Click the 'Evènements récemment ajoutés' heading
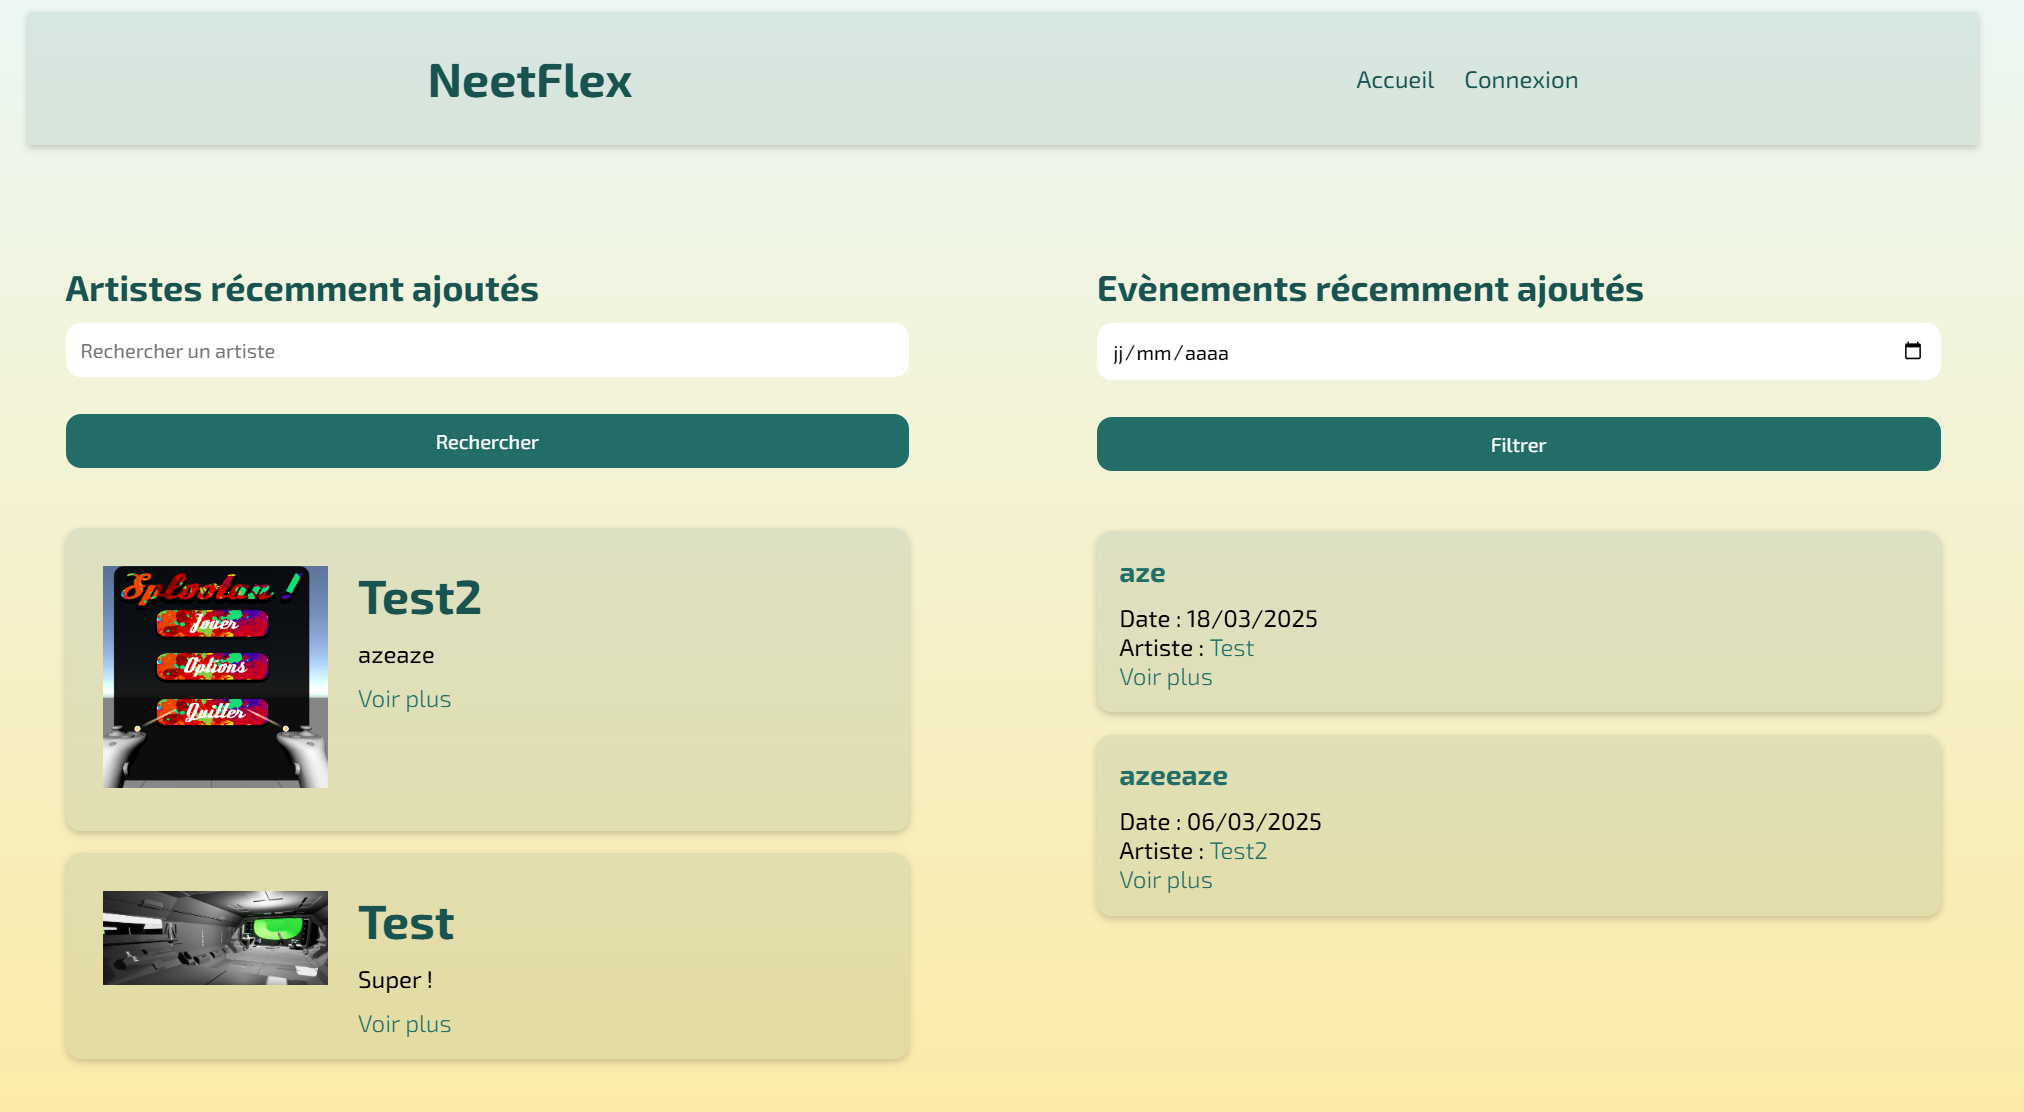This screenshot has height=1112, width=2024. tap(1370, 289)
